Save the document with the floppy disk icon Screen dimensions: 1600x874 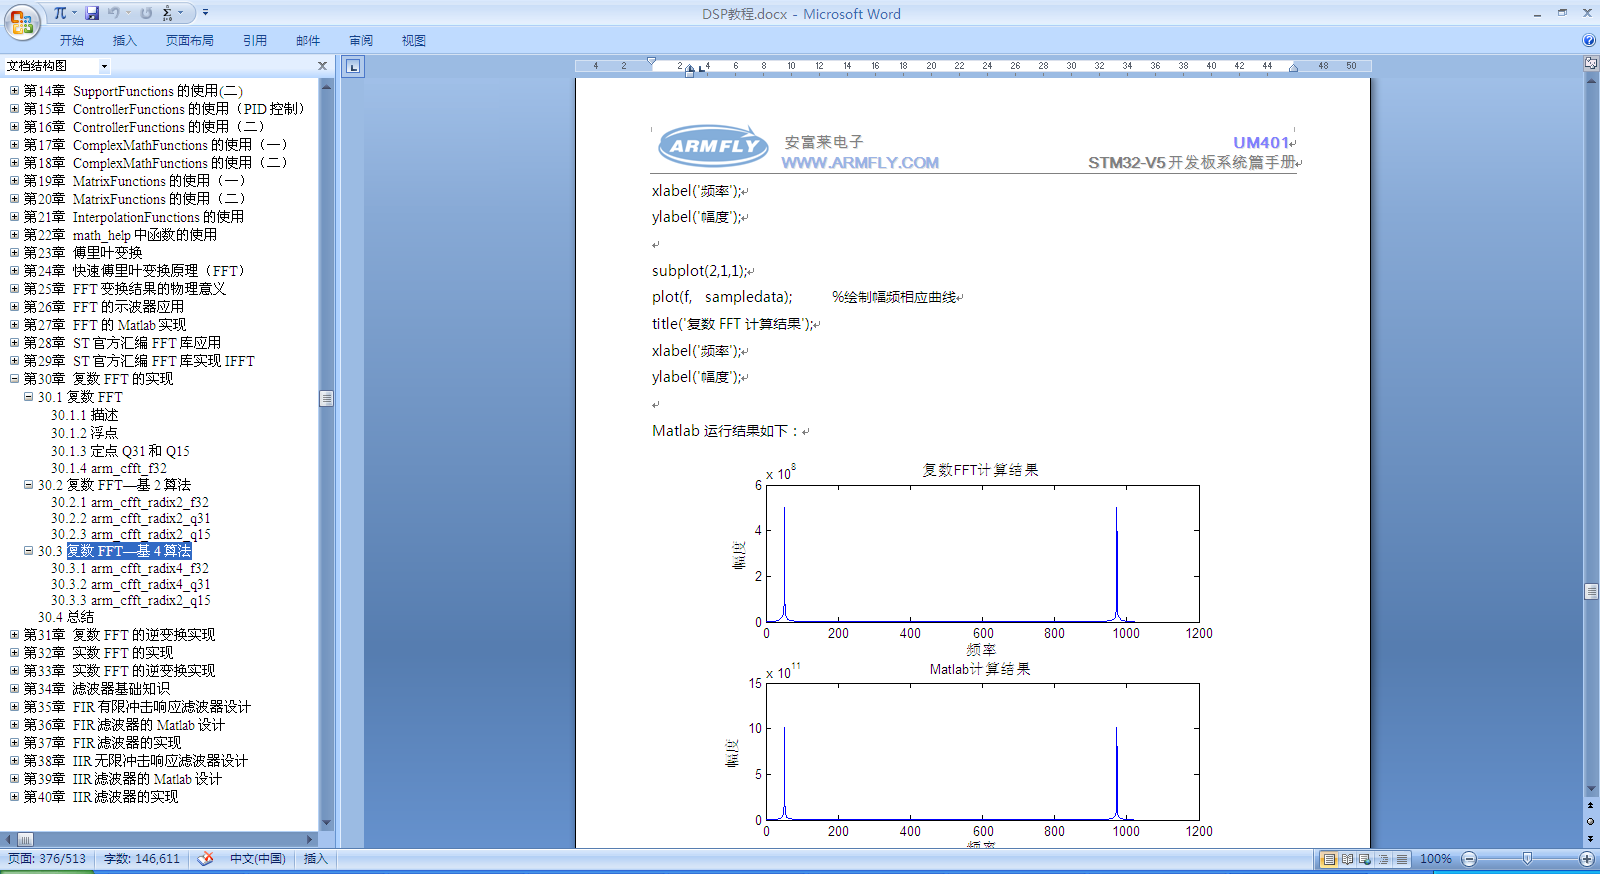click(x=92, y=13)
